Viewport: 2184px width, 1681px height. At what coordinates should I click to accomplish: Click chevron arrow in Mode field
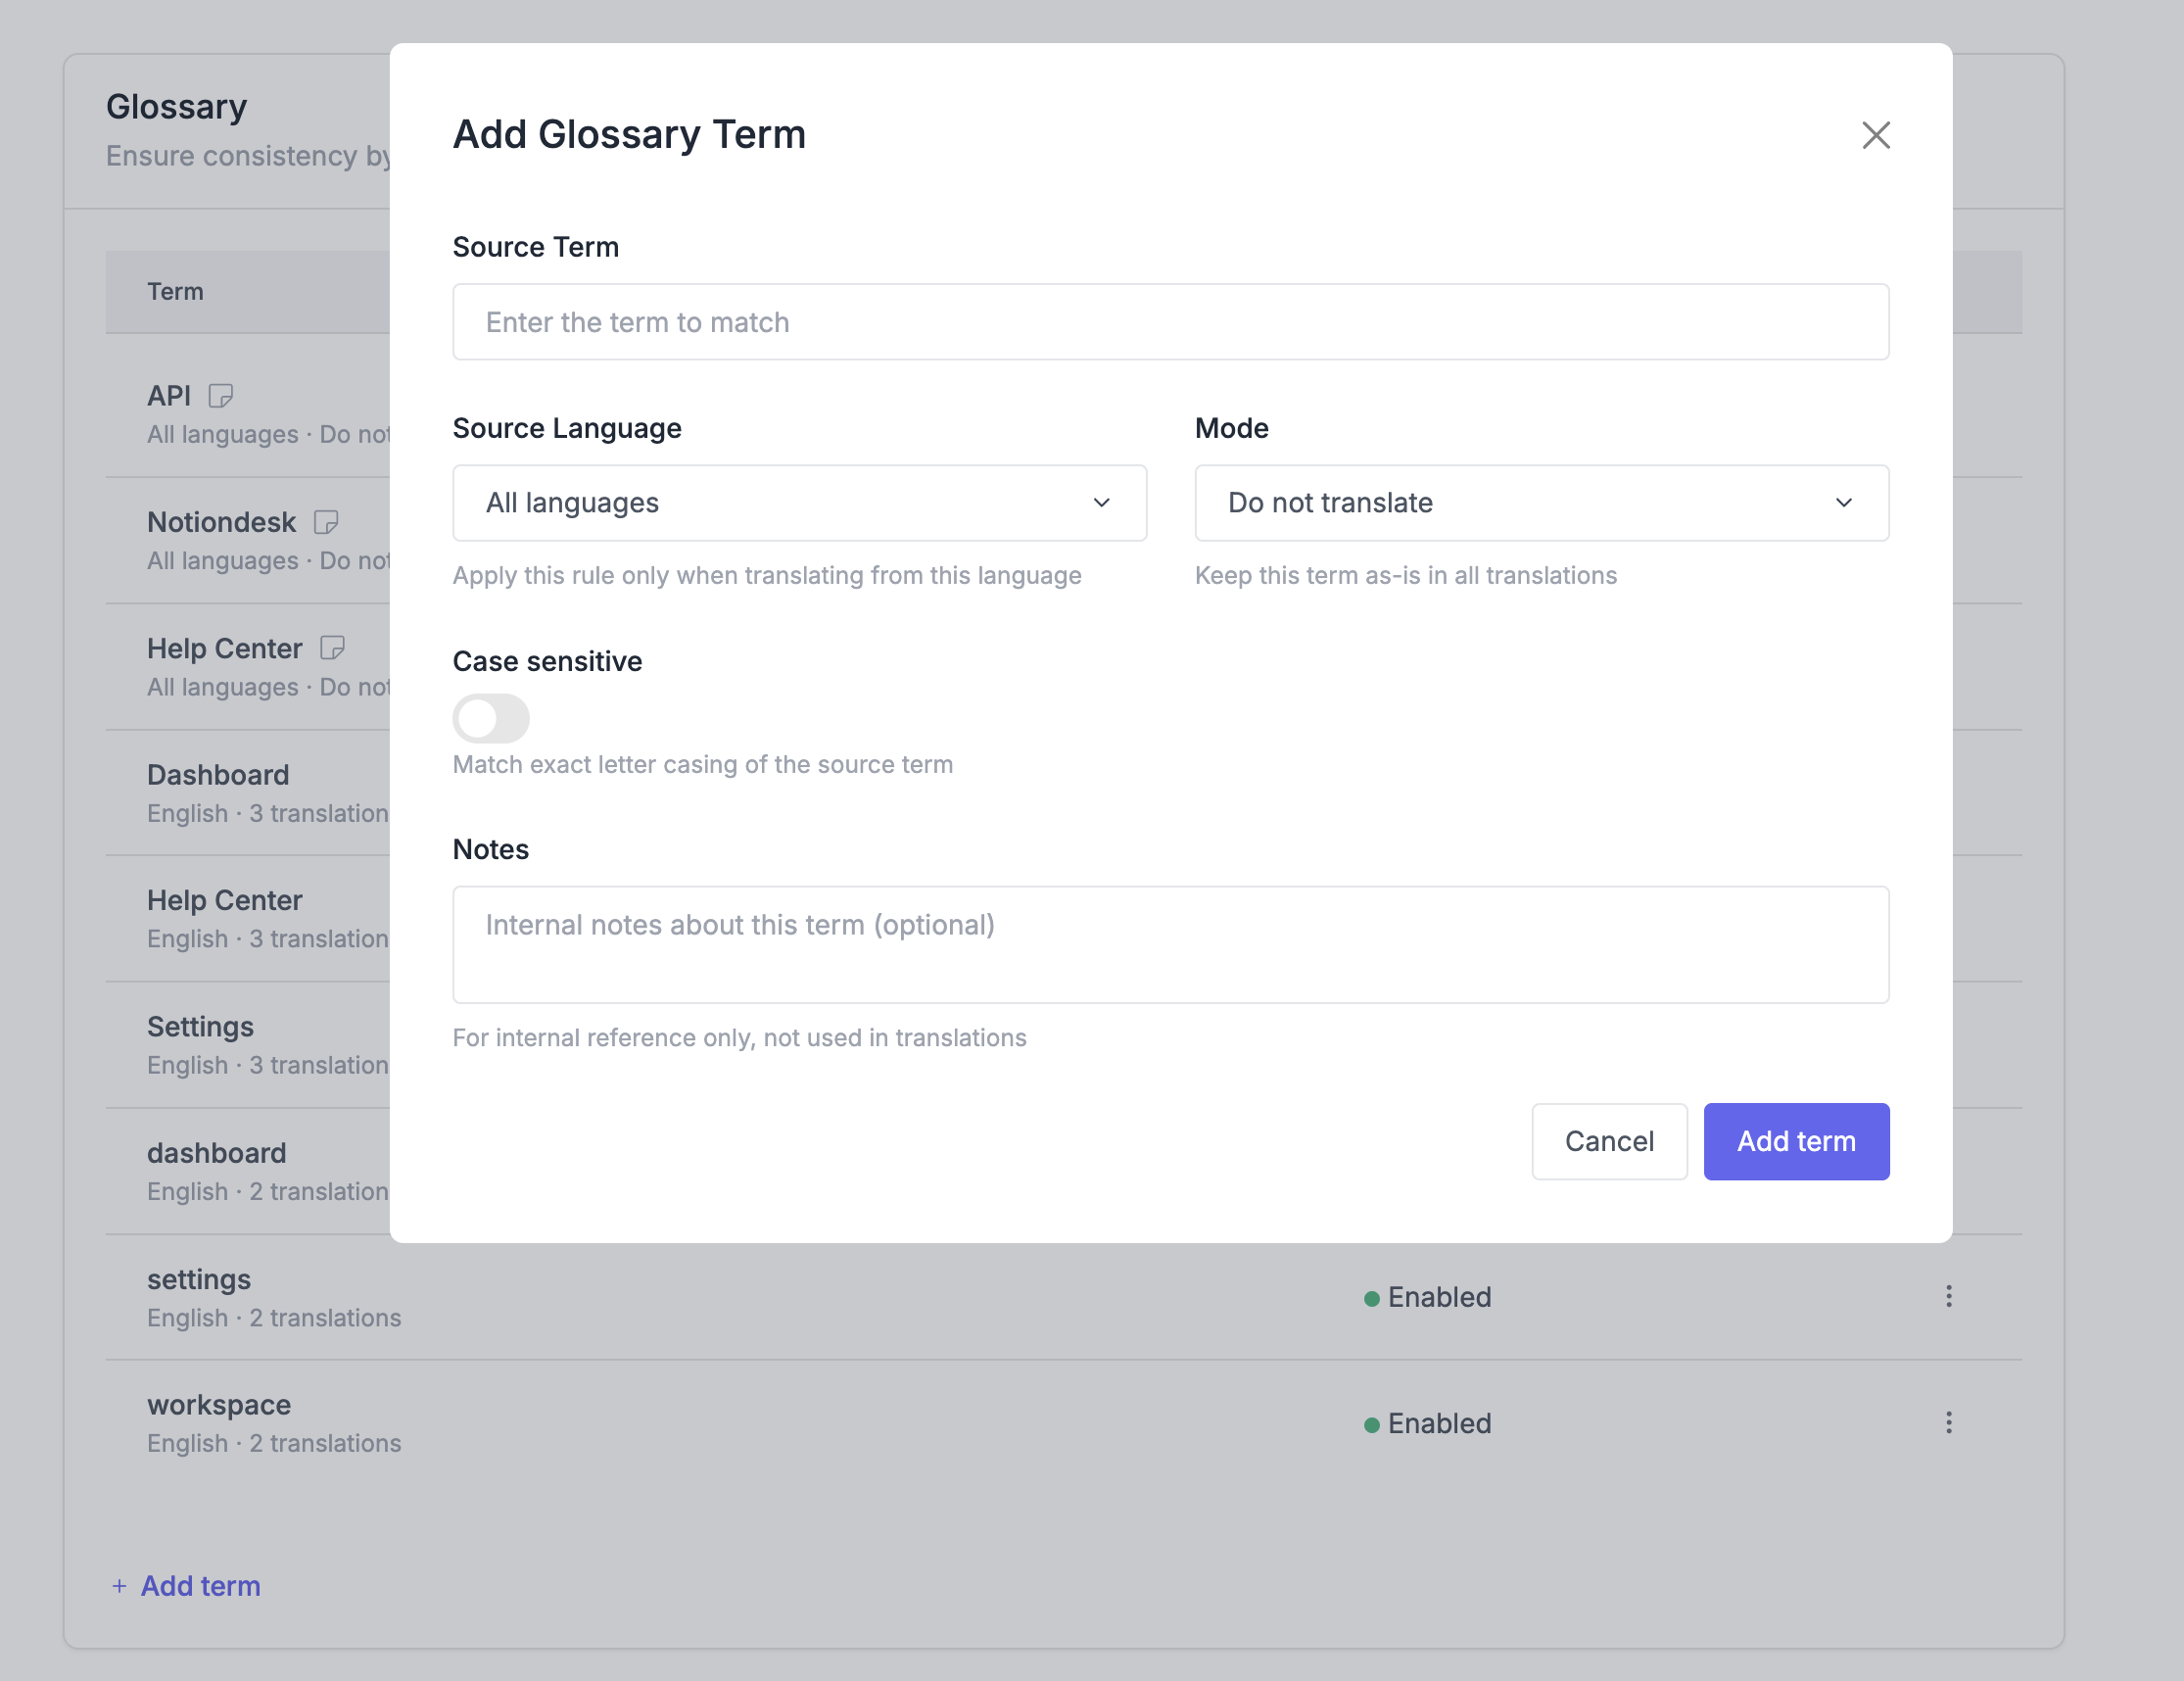(1843, 503)
